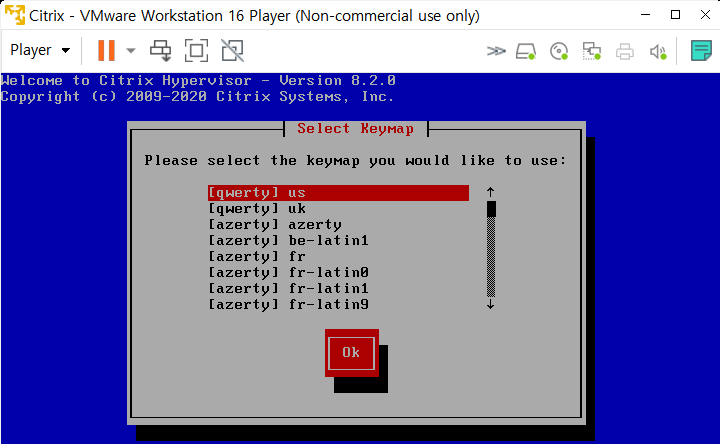The image size is (720, 444).
Task: Select the [azerty] azerty keymap
Action: pyautogui.click(x=338, y=225)
